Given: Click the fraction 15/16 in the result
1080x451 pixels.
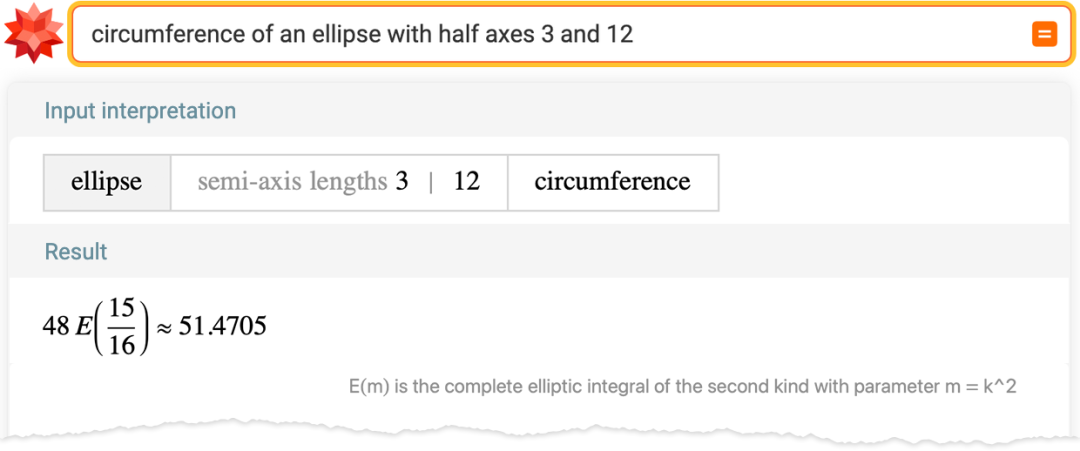Looking at the screenshot, I should pyautogui.click(x=122, y=327).
